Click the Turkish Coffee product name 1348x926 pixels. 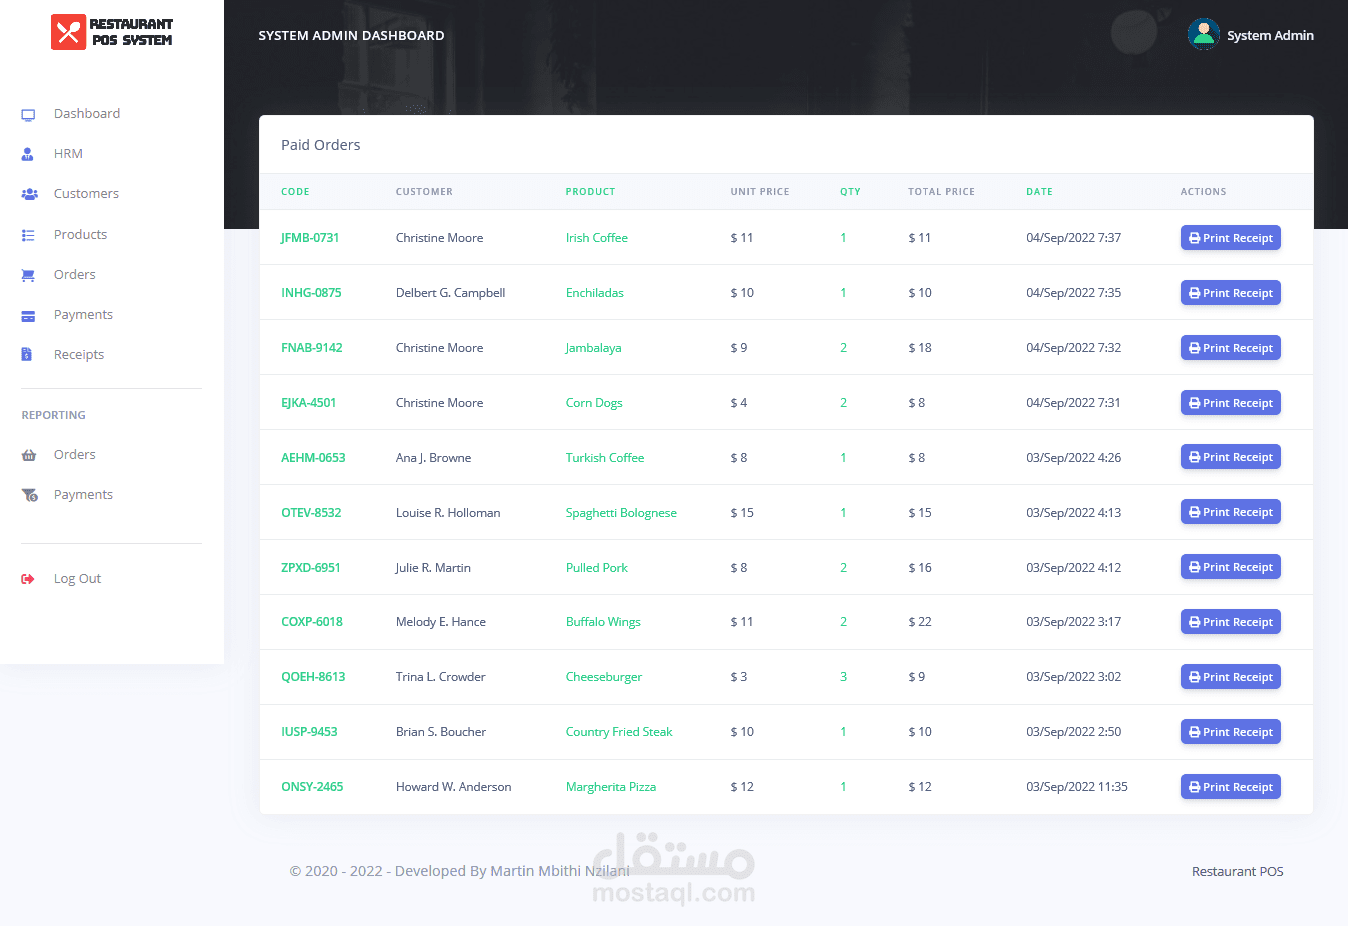coord(605,458)
